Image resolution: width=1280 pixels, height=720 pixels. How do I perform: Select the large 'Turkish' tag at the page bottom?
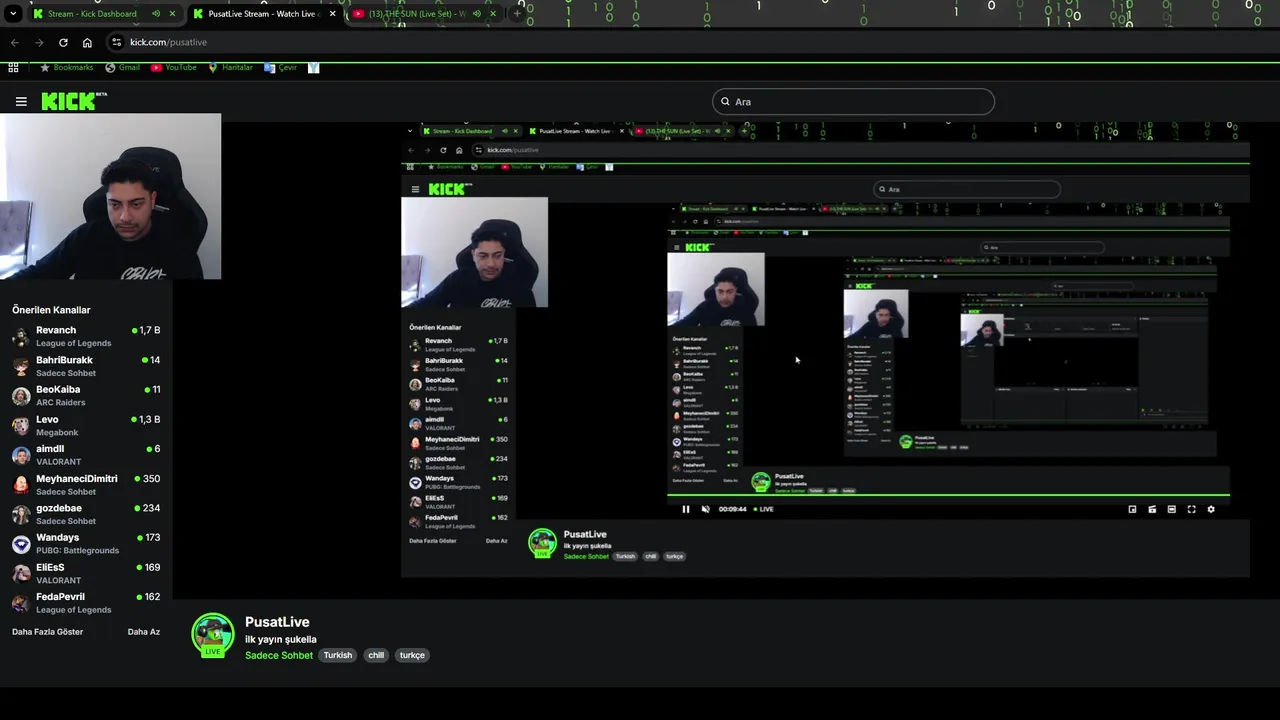tap(338, 655)
